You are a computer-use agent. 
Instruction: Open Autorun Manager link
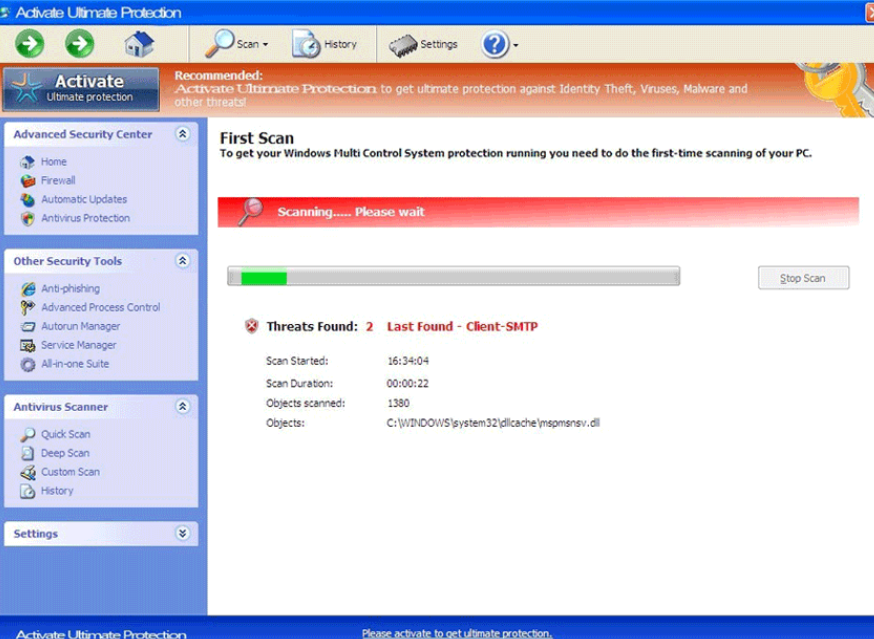pyautogui.click(x=80, y=326)
